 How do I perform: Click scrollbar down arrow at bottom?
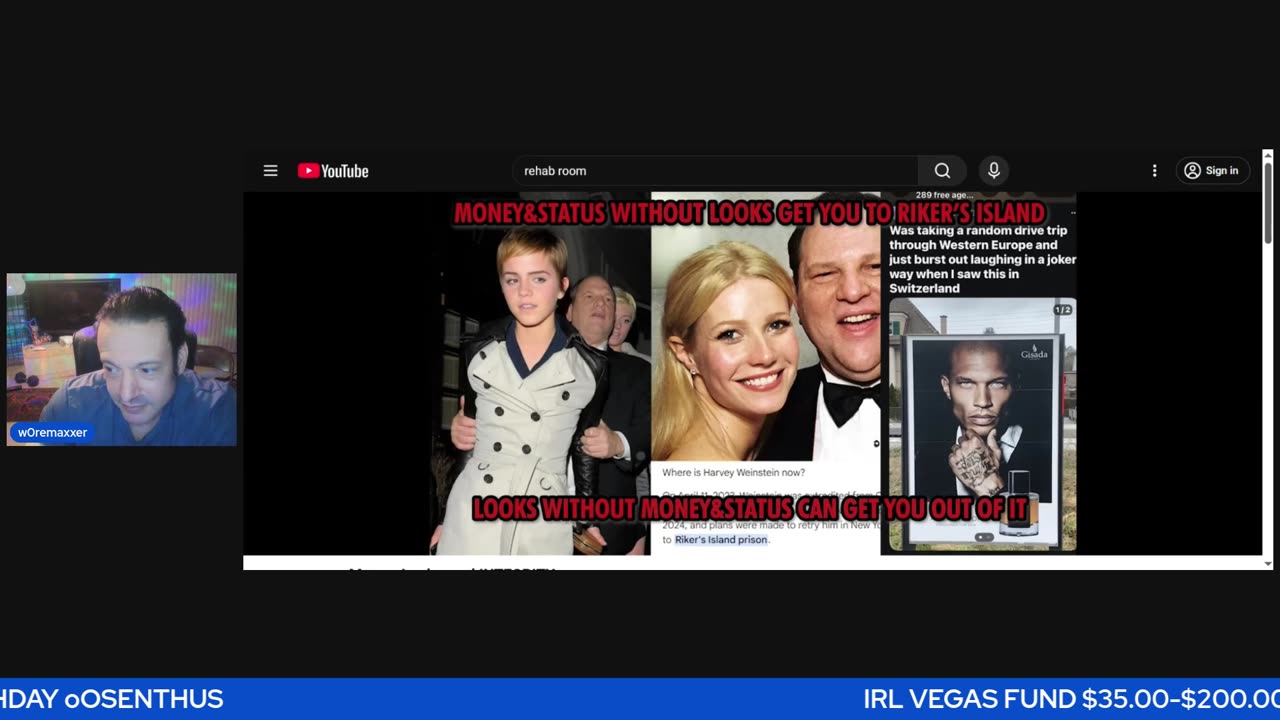[x=1268, y=564]
